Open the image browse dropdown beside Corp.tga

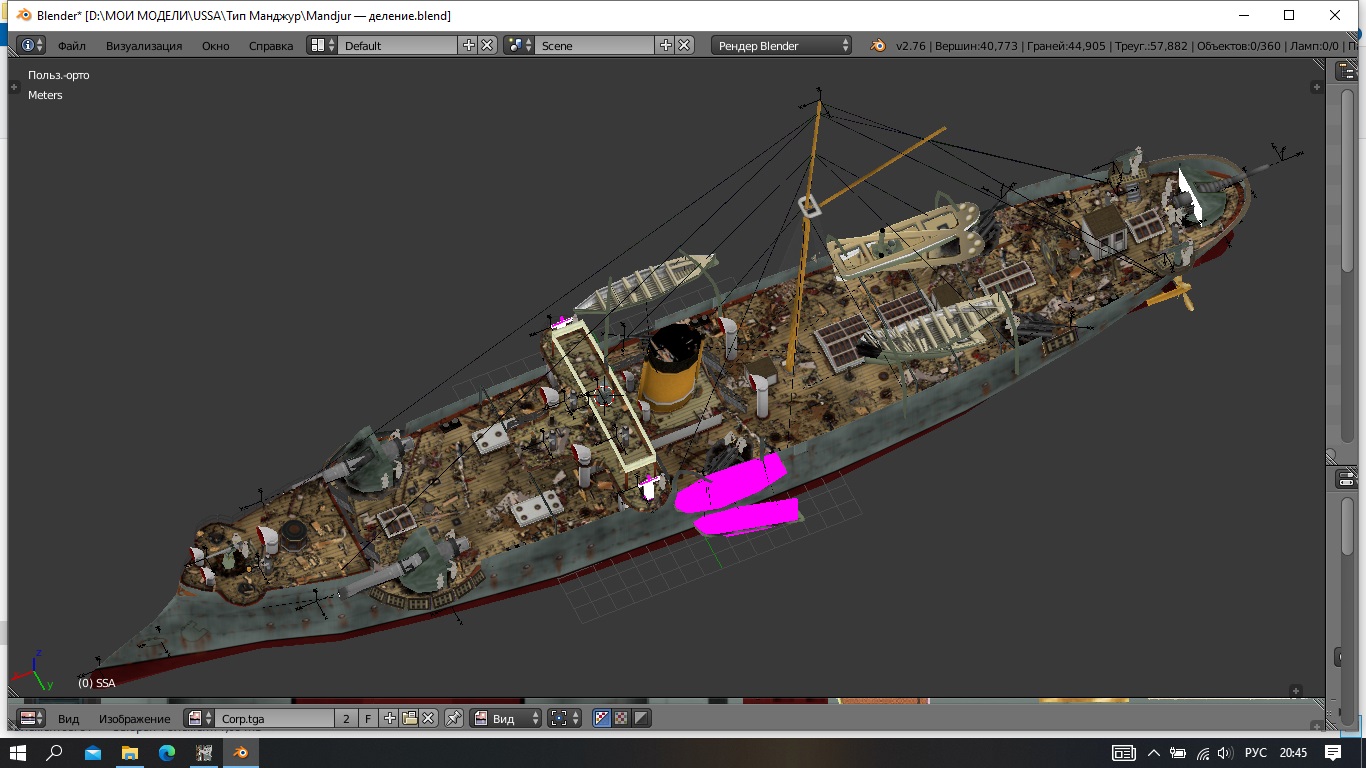click(x=200, y=718)
